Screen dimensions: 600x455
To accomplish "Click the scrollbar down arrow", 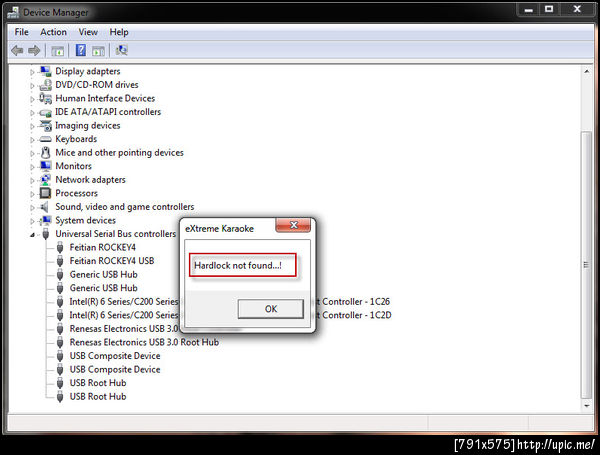I will (587, 406).
